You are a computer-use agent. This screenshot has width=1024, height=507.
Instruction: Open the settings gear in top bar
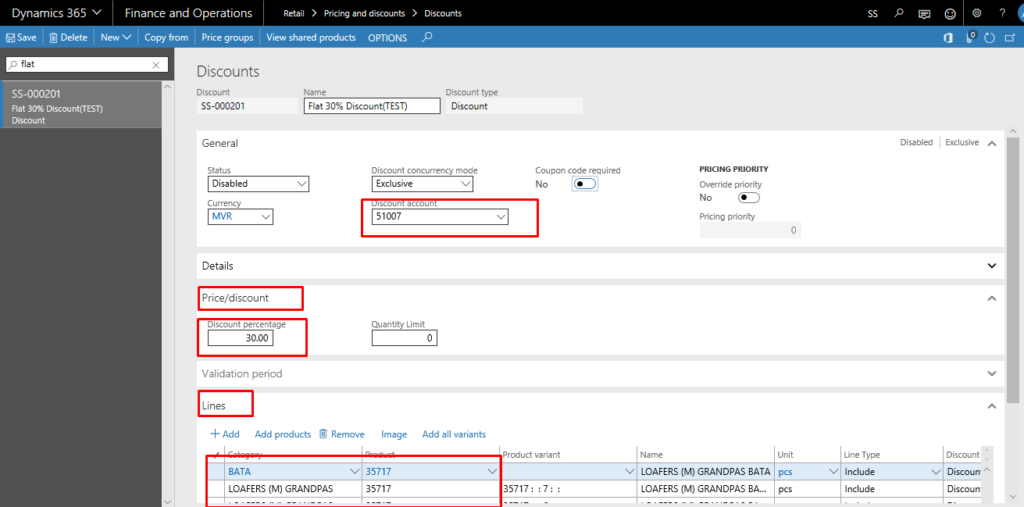click(x=975, y=13)
